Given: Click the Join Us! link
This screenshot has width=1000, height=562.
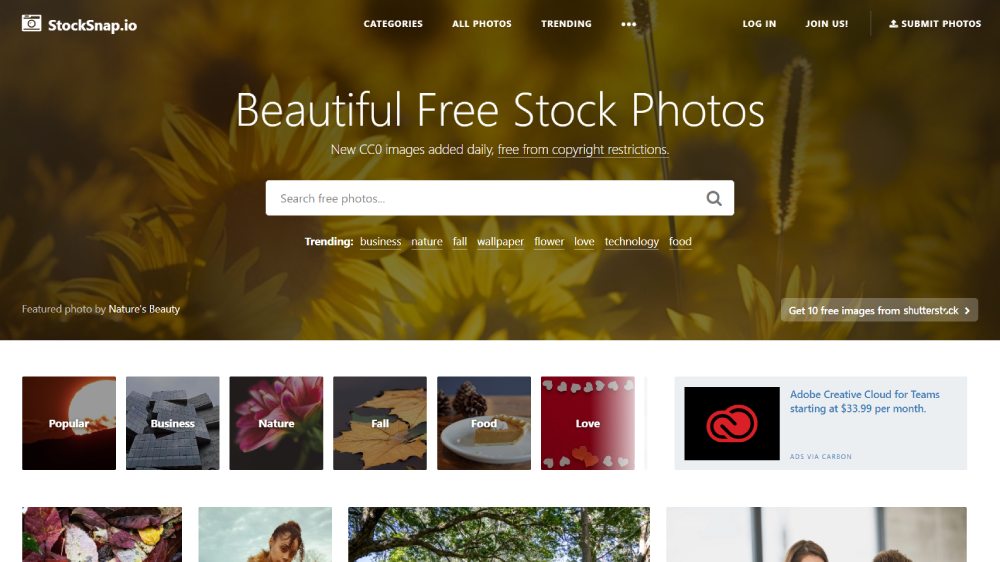Looking at the screenshot, I should coord(827,24).
